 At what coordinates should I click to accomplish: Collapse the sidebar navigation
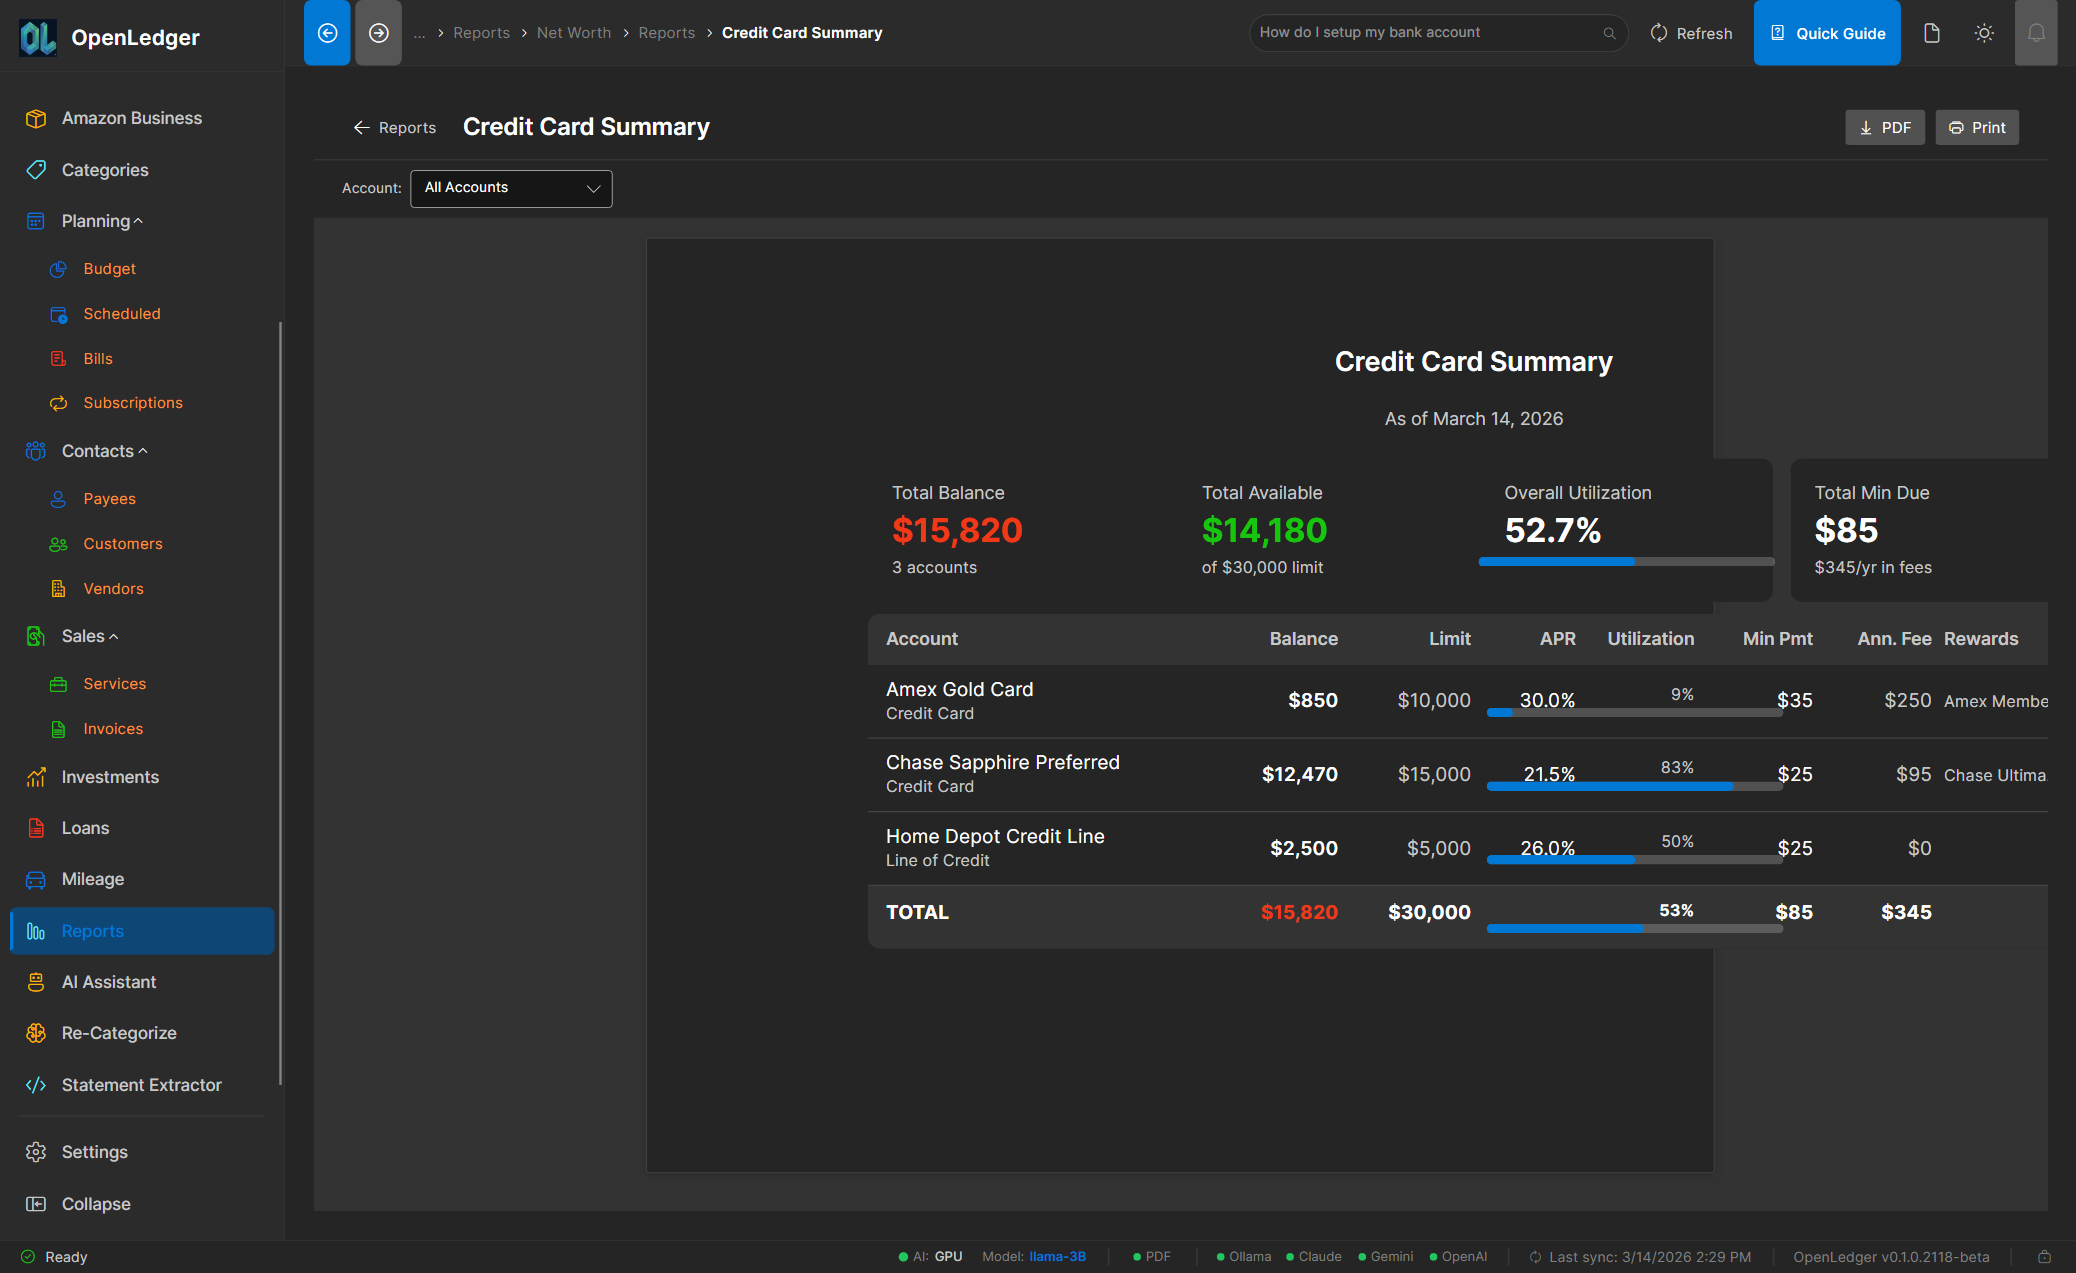tap(95, 1203)
